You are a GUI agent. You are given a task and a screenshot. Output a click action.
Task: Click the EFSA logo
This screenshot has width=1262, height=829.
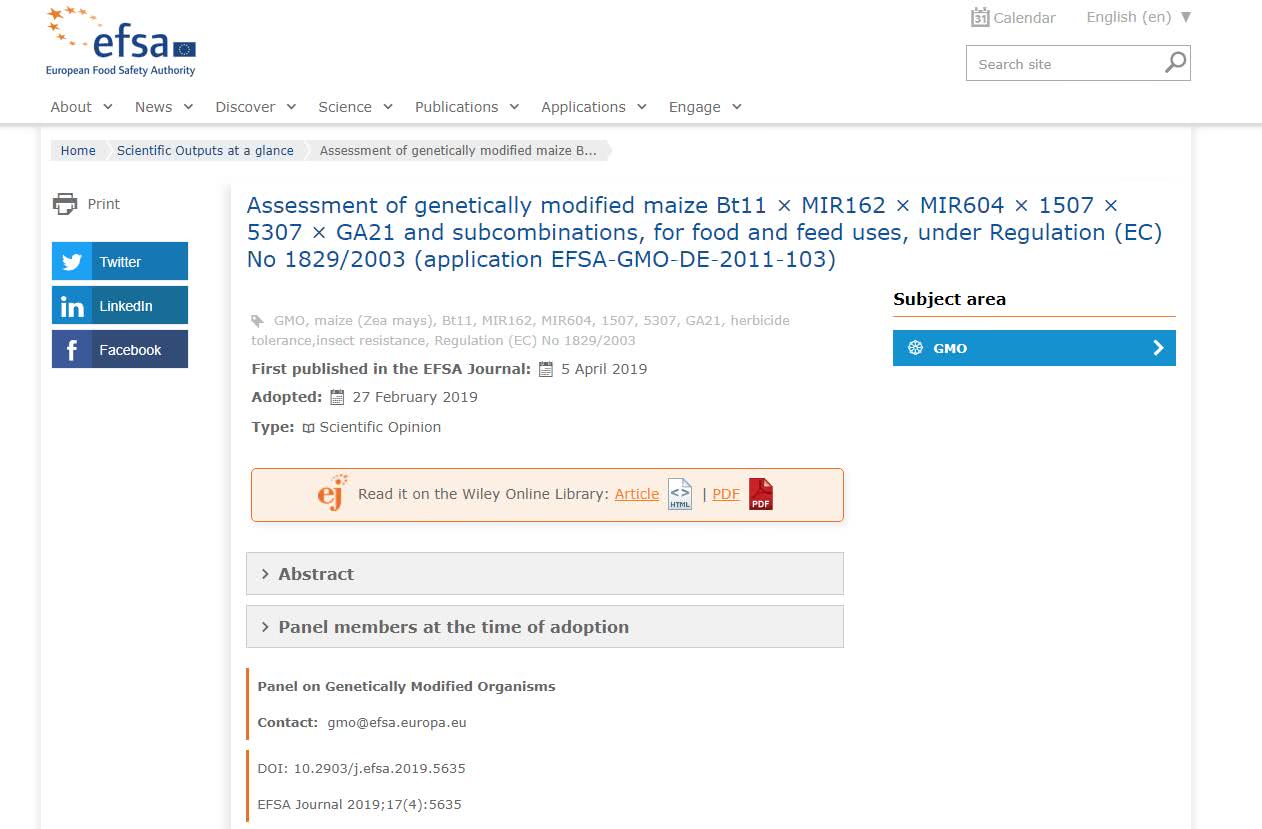pyautogui.click(x=121, y=43)
